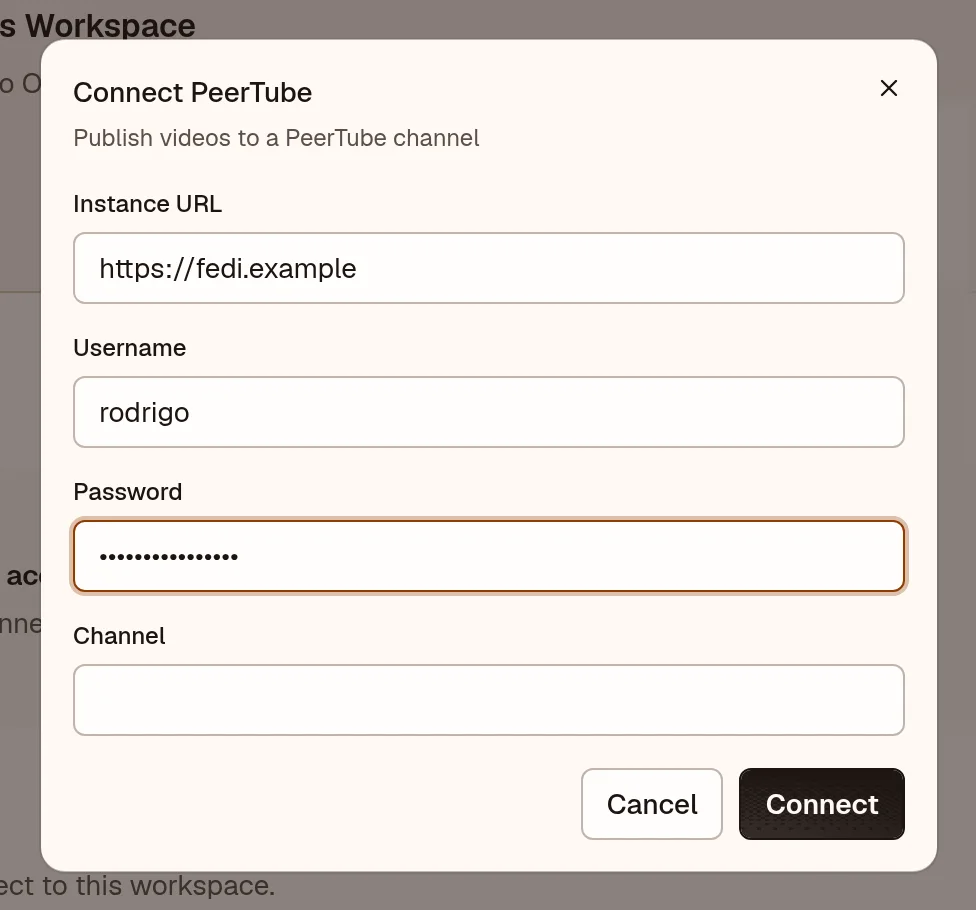976x910 pixels.
Task: Click the empty Channel input field
Action: pyautogui.click(x=489, y=700)
